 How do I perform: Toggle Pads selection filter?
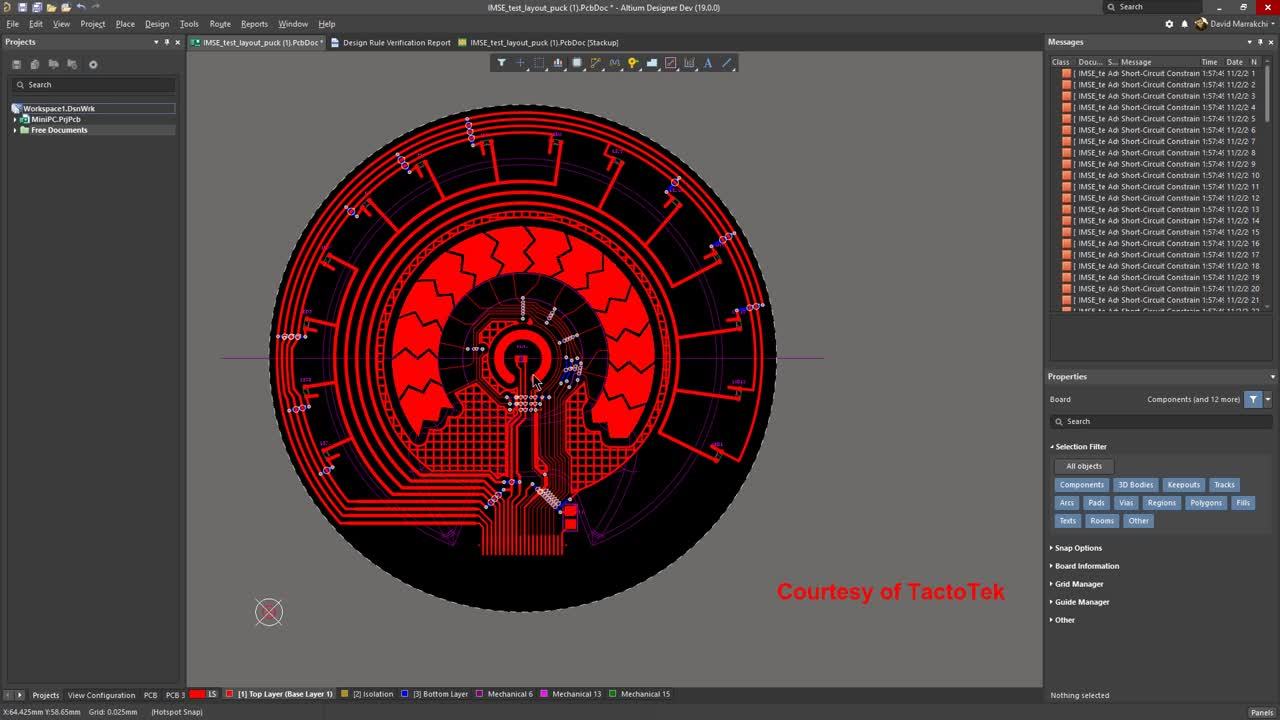coord(1096,503)
